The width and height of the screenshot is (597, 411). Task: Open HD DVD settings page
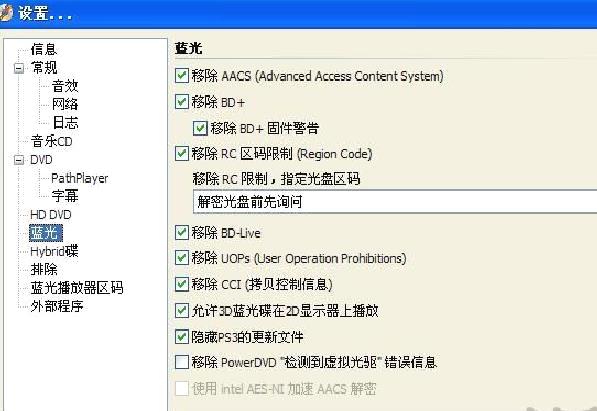click(x=51, y=214)
